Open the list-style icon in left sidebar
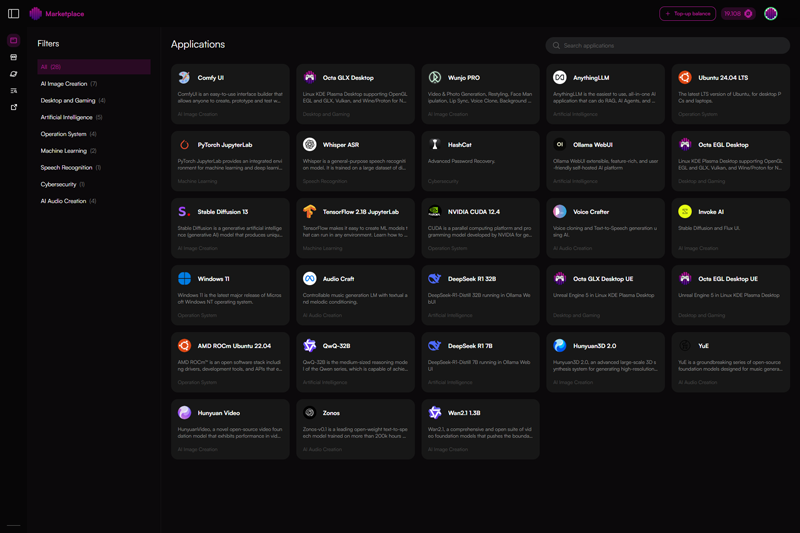The image size is (800, 533). (14, 90)
